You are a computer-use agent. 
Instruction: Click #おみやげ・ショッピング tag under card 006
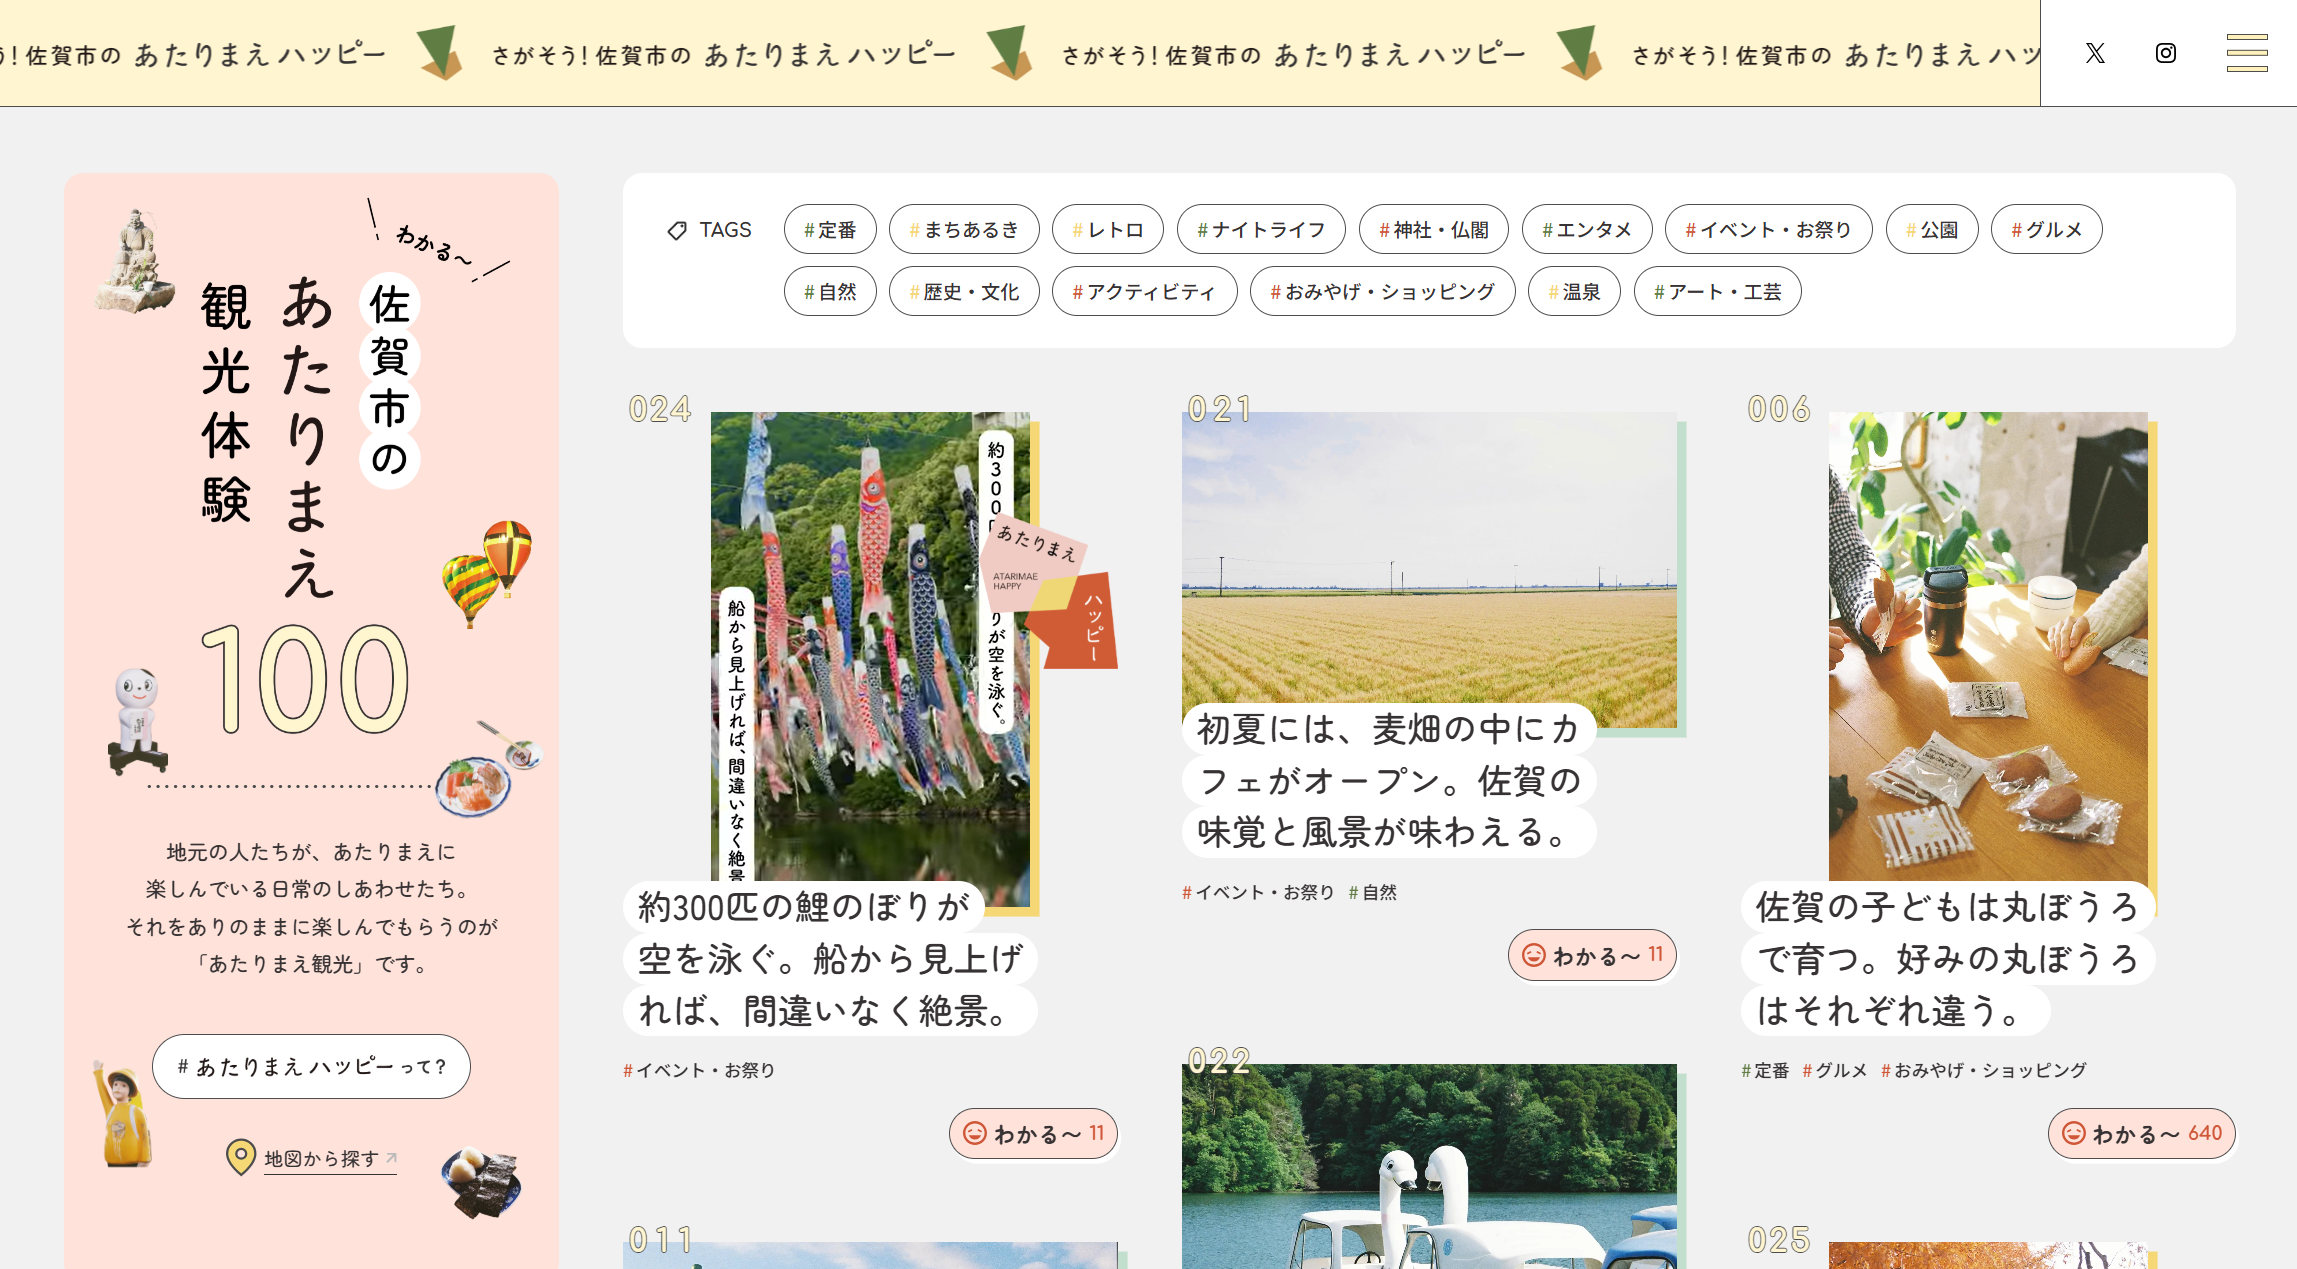click(x=1984, y=1070)
